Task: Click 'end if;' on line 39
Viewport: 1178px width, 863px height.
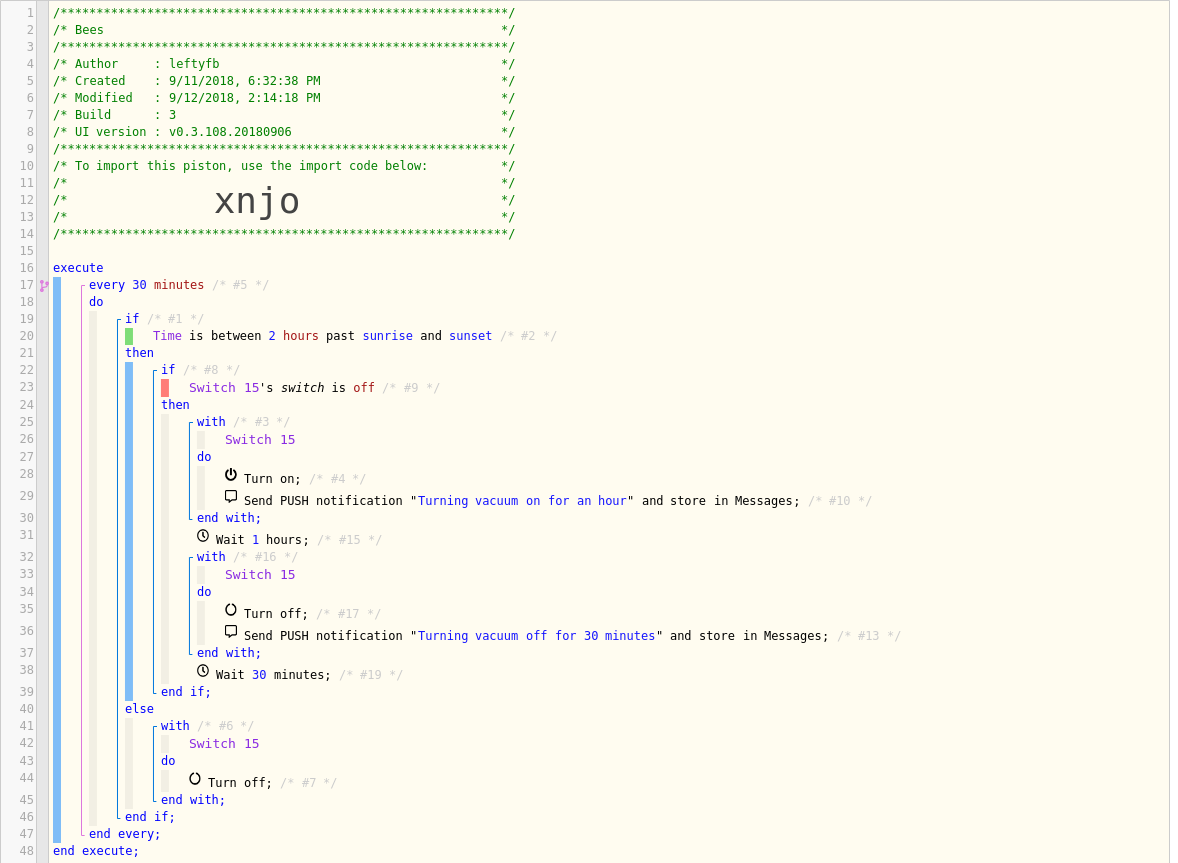Action: pyautogui.click(x=186, y=692)
